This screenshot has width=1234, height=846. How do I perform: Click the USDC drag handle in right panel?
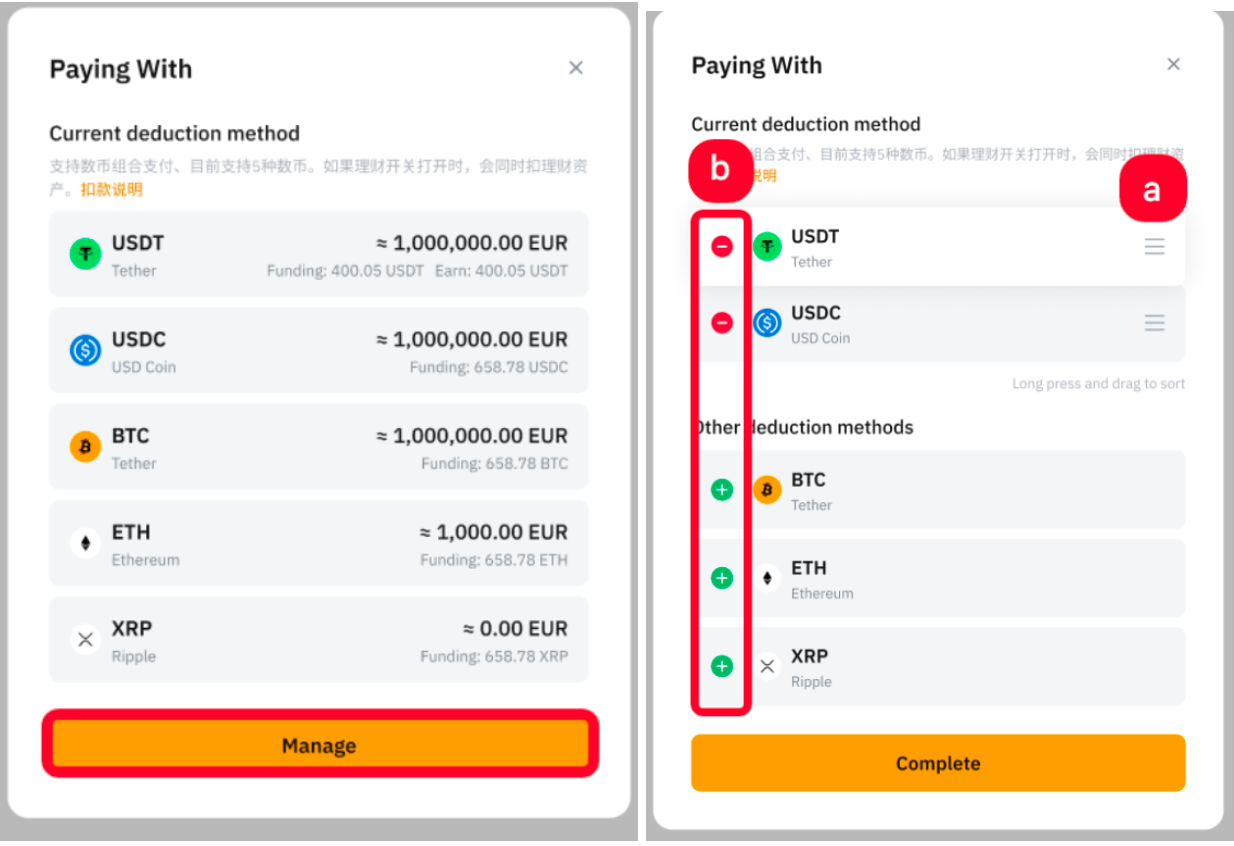point(1154,323)
